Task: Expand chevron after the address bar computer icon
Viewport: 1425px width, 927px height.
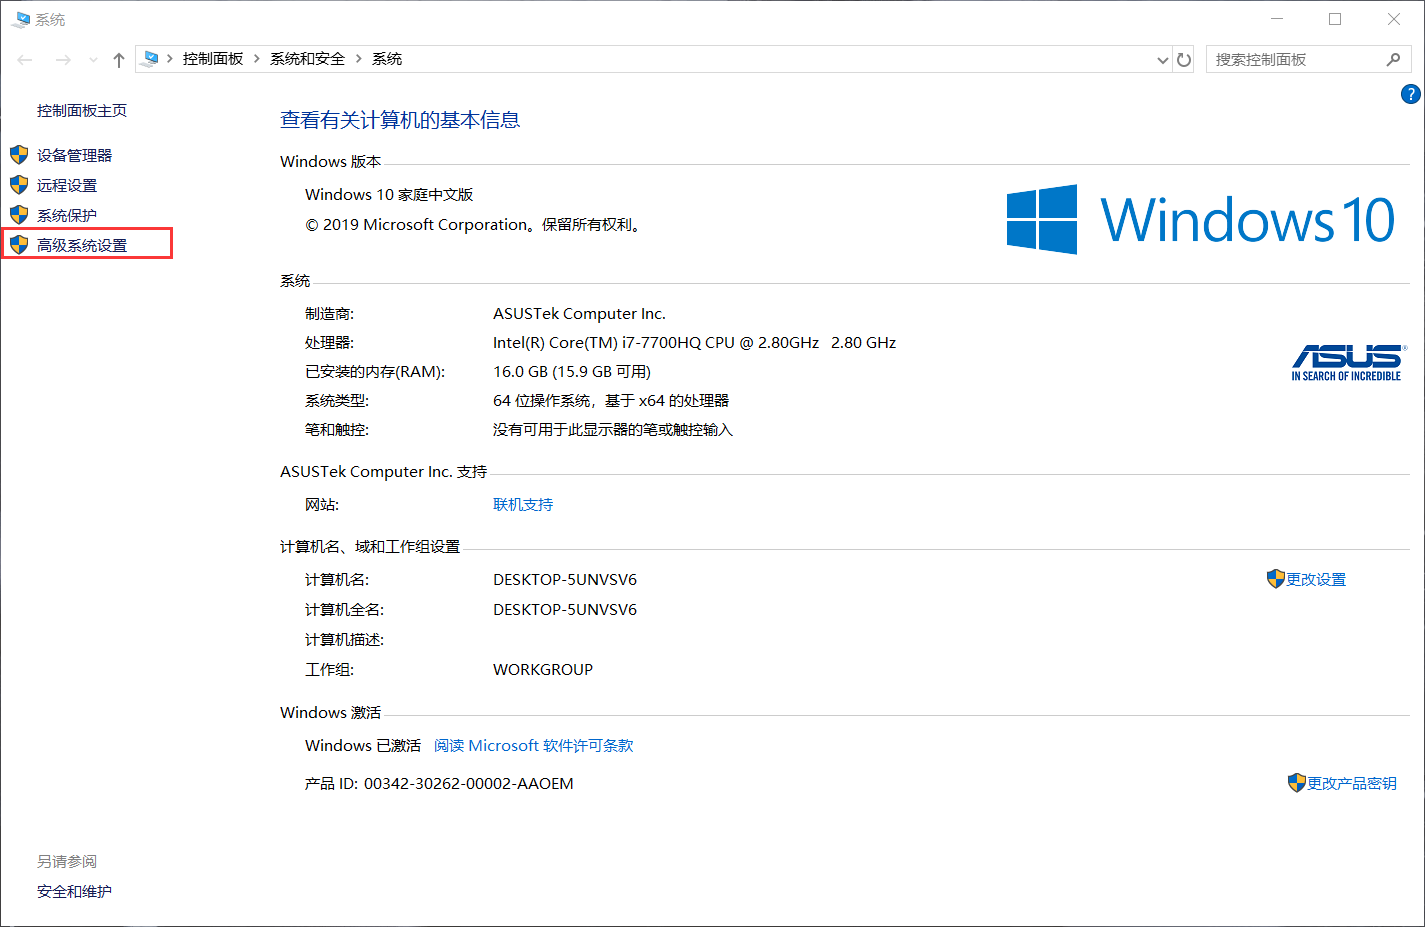Action: [170, 59]
